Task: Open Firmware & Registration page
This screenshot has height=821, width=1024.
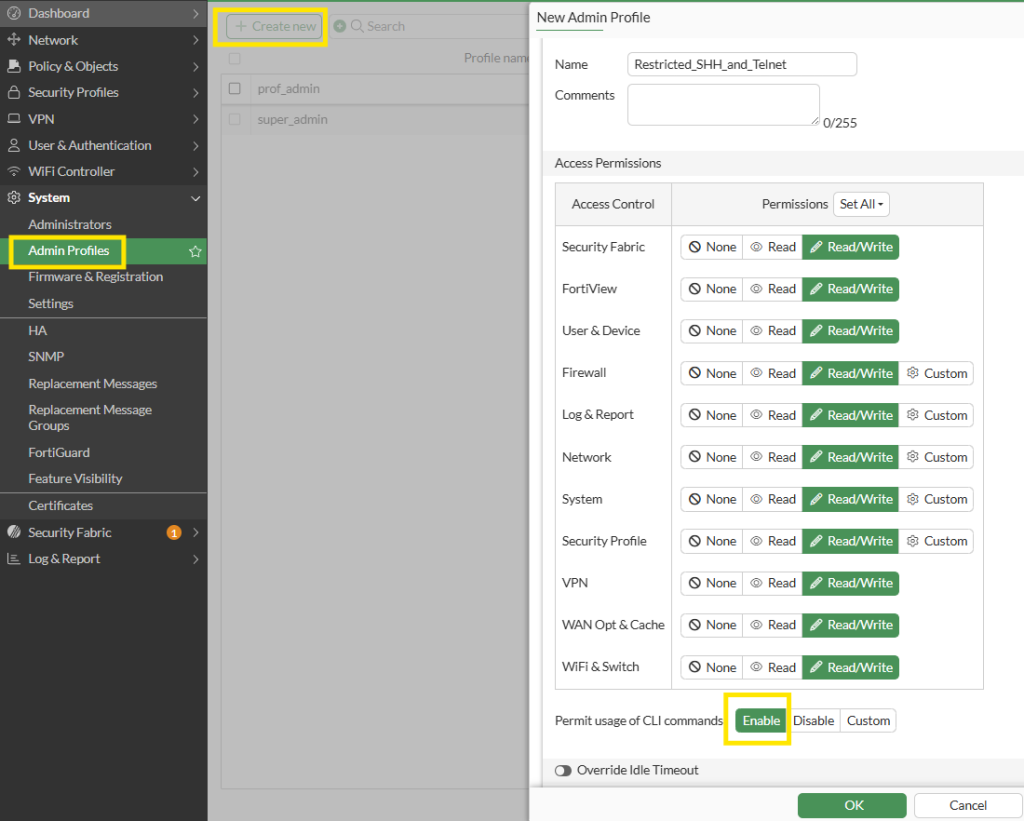Action: click(95, 277)
